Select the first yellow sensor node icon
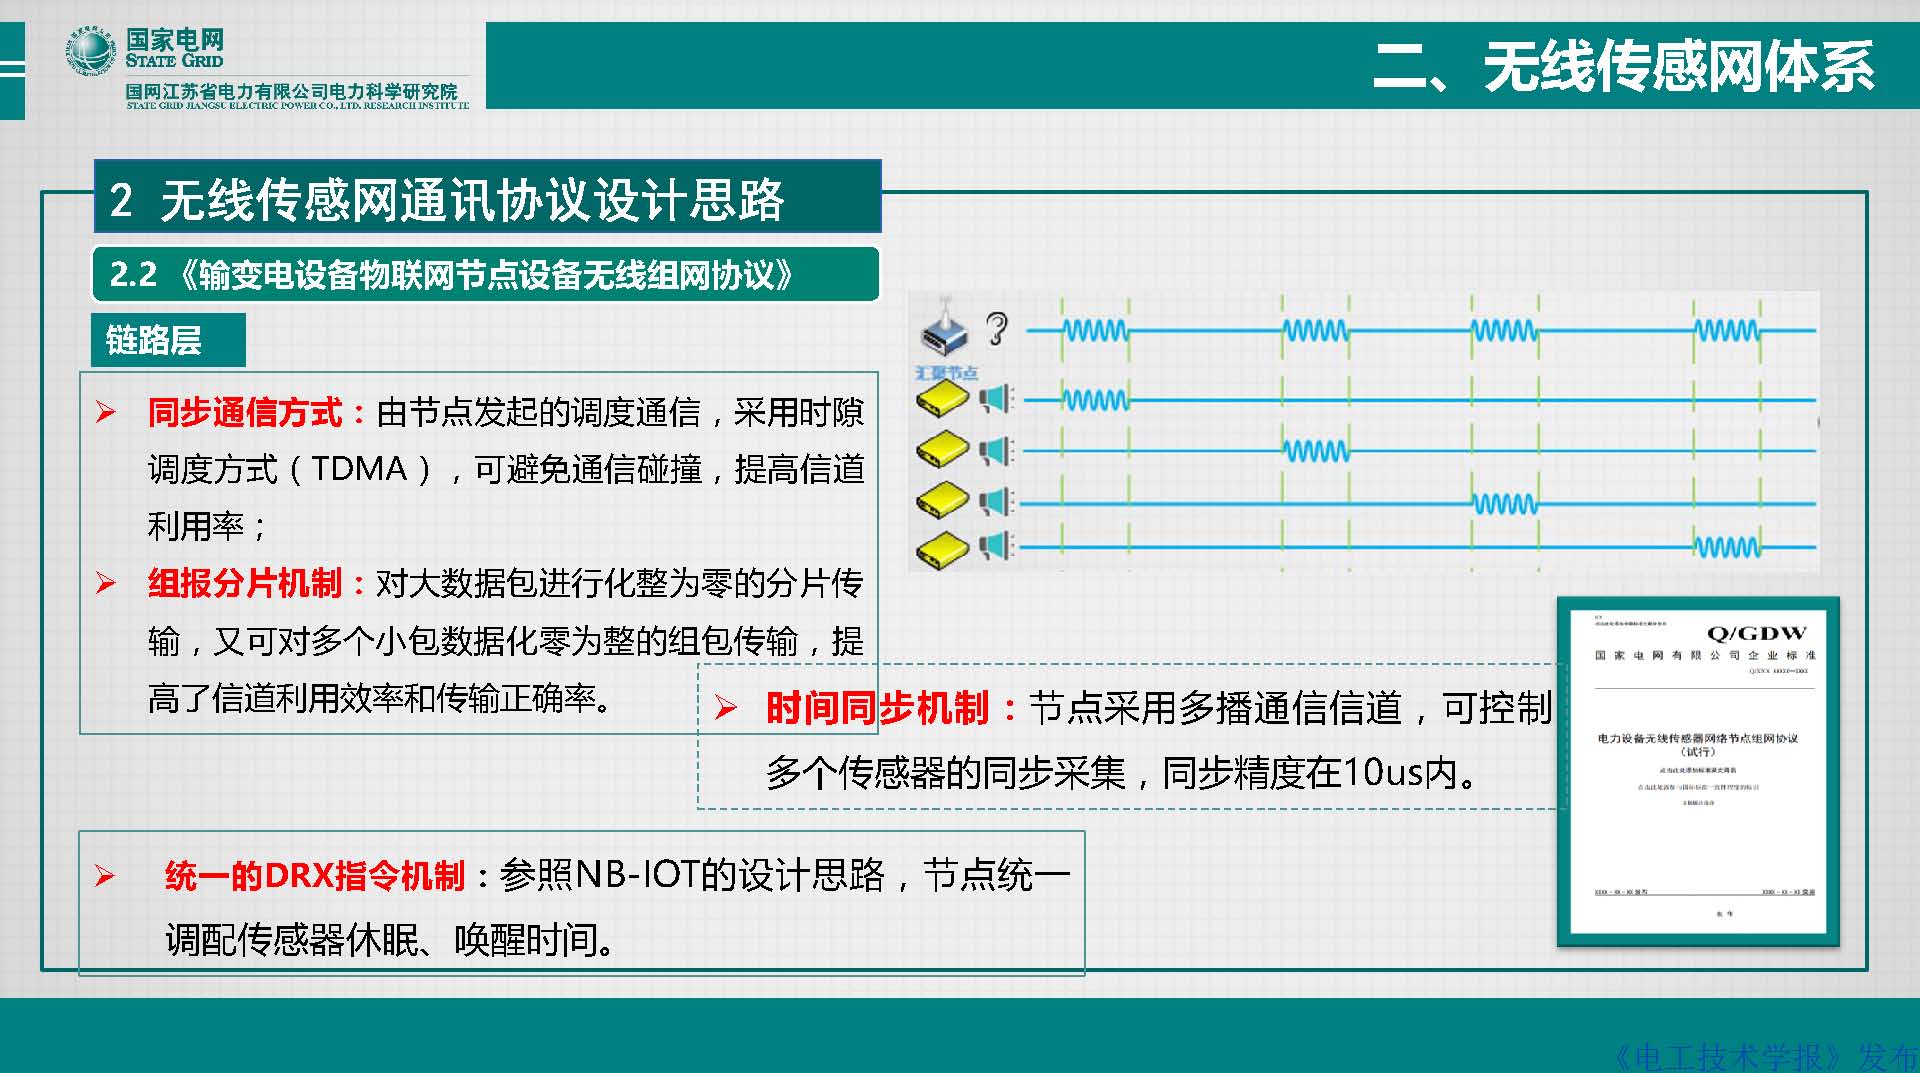The image size is (1920, 1073). pyautogui.click(x=943, y=398)
